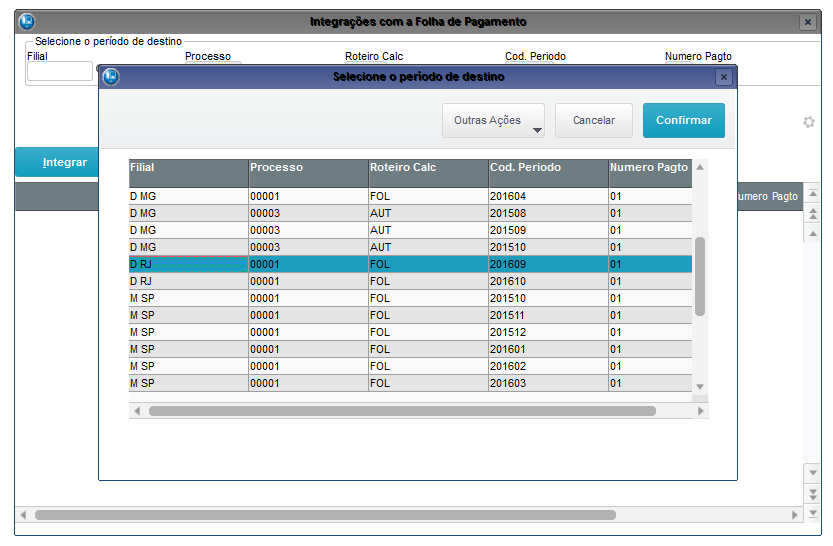Click the settings gear icon in main window
Image resolution: width=833 pixels, height=546 pixels.
809,122
